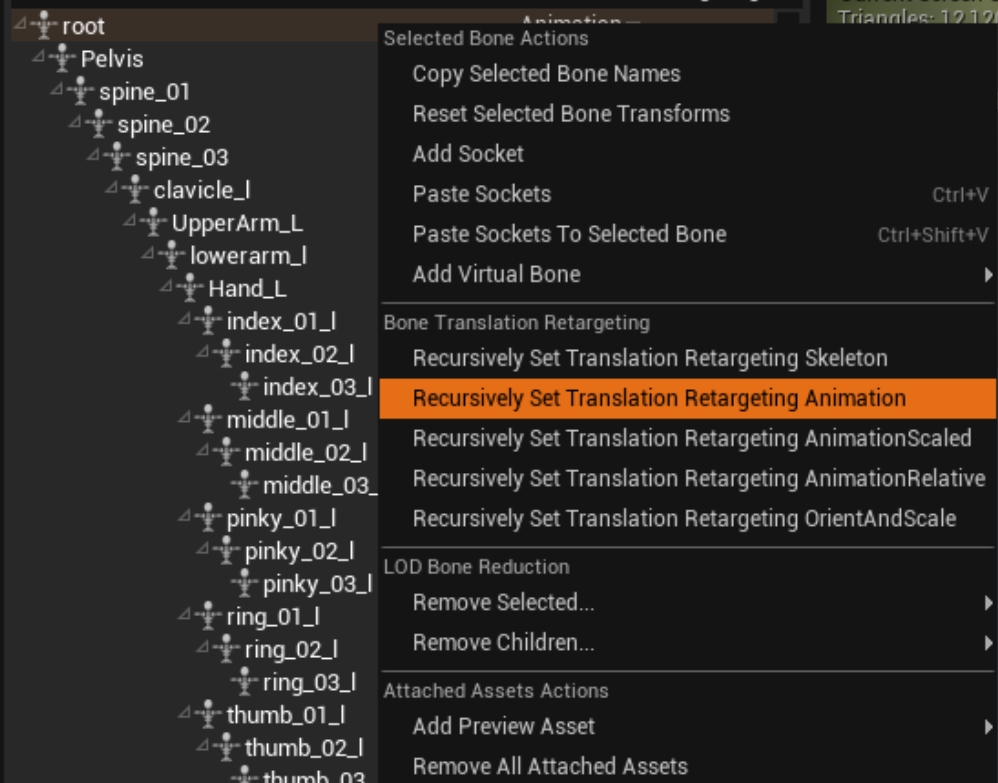Image resolution: width=998 pixels, height=783 pixels.
Task: Choose Recursively Set Translation Retargeting Animation
Action: point(658,398)
